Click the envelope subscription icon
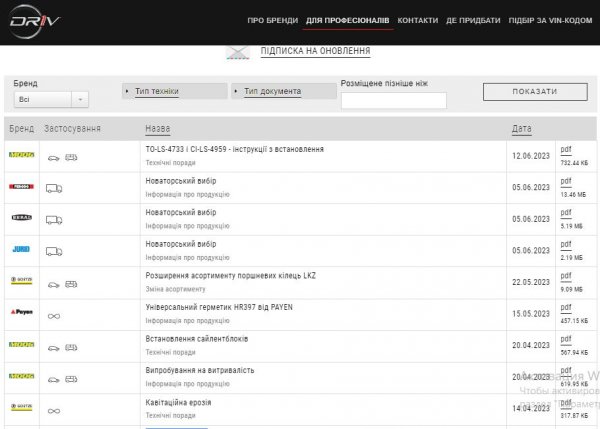 238,52
